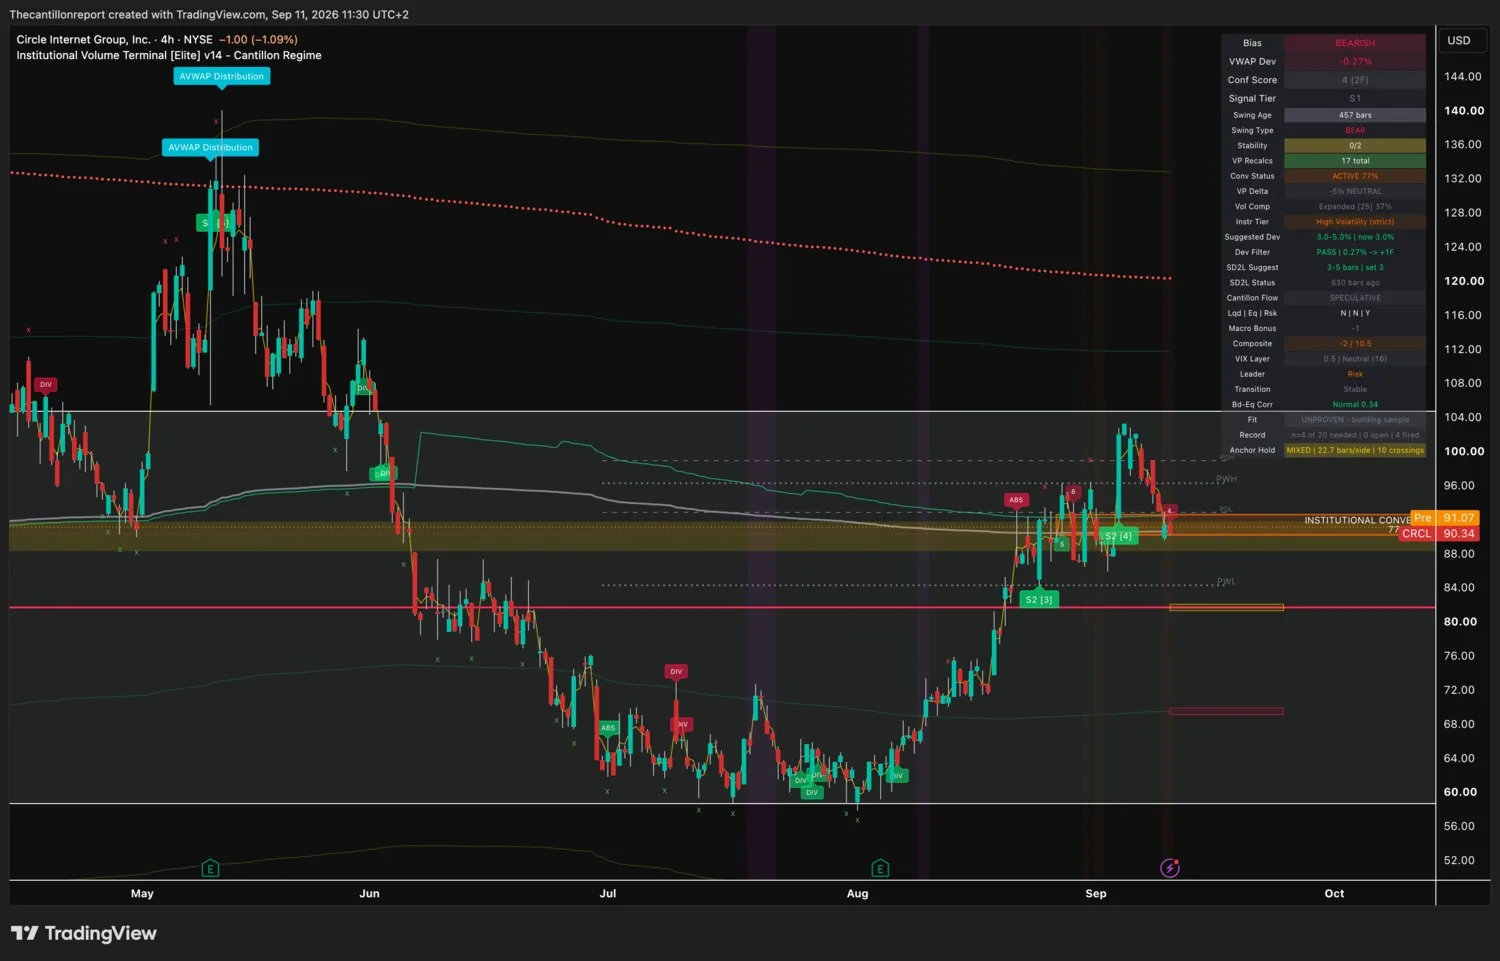Click the orange Pre 91.07 price label
The width and height of the screenshot is (1500, 961).
1444,518
